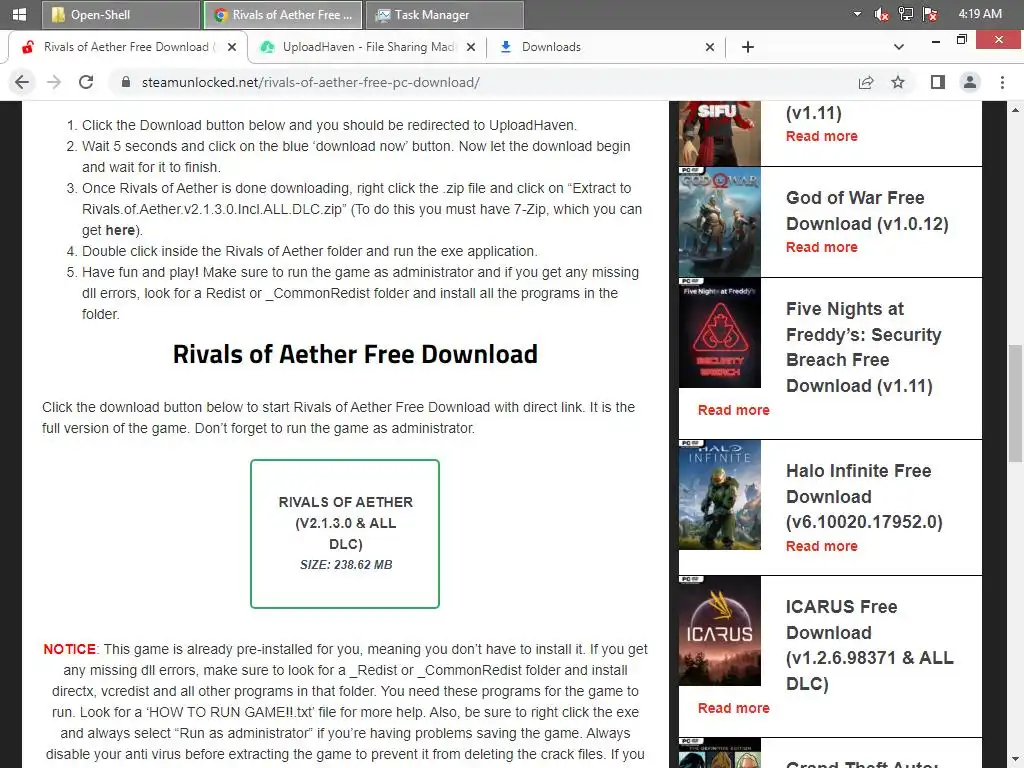
Task: Follow the 'here' 7-Zip link
Action: pos(120,231)
